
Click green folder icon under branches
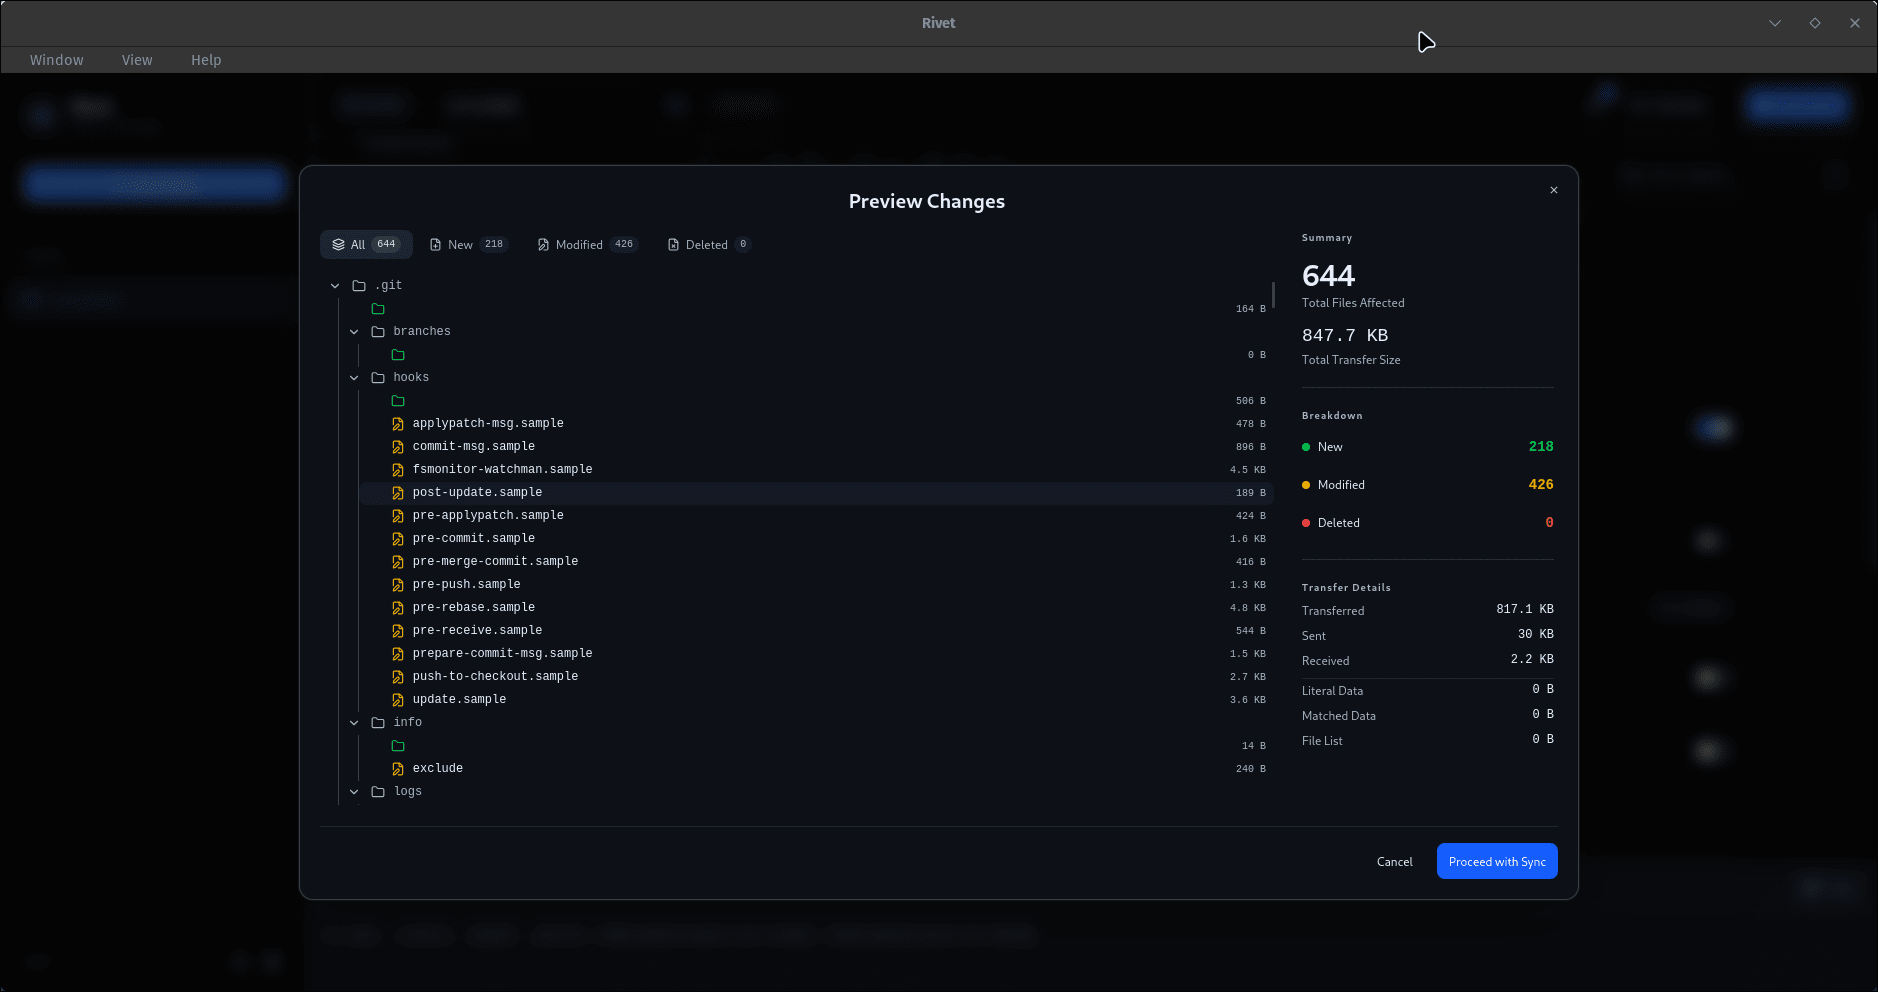398,355
